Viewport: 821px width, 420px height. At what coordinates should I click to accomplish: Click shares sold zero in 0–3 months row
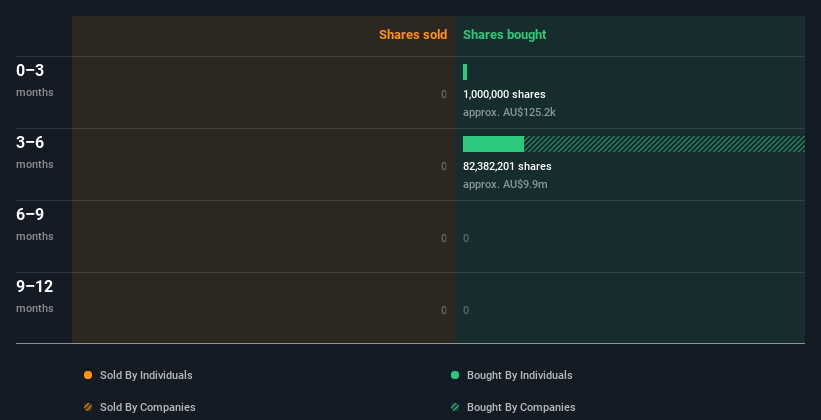coord(444,94)
